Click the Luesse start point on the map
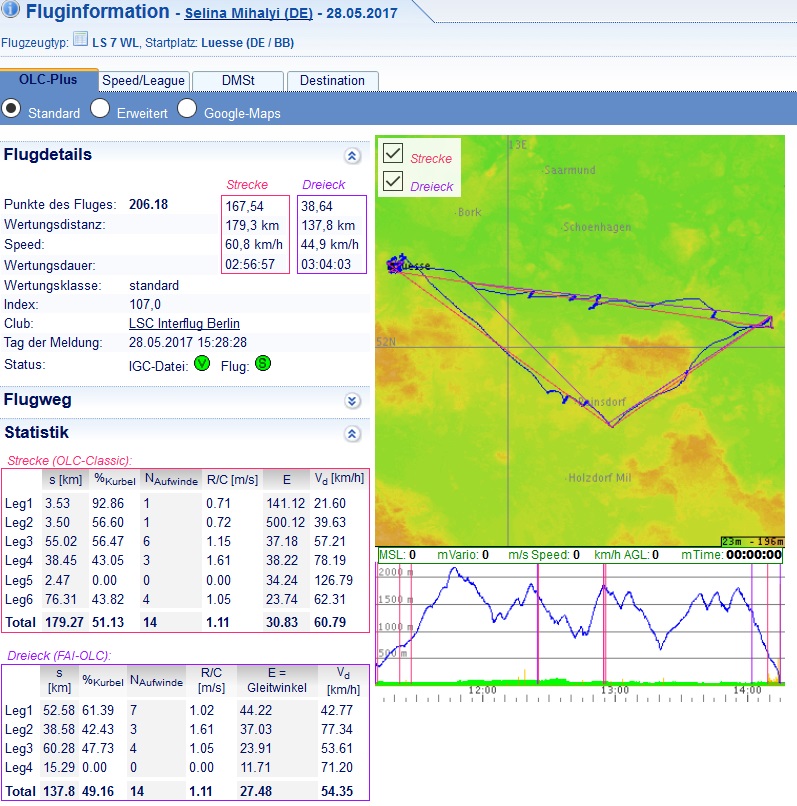797x806 pixels. [x=396, y=266]
